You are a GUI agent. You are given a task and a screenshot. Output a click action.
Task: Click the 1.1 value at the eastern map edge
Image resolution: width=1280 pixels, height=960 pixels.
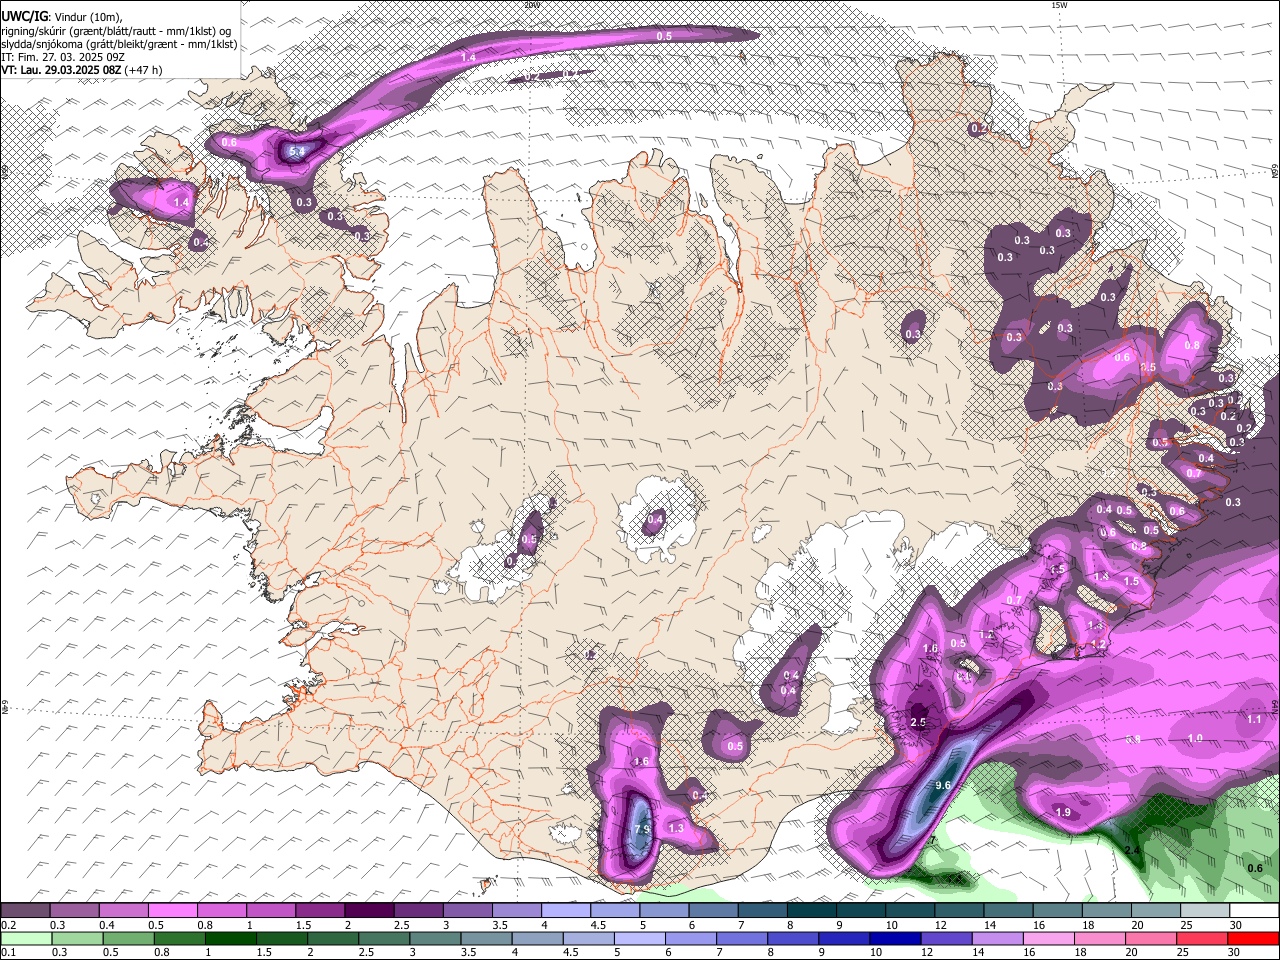pyautogui.click(x=1254, y=719)
